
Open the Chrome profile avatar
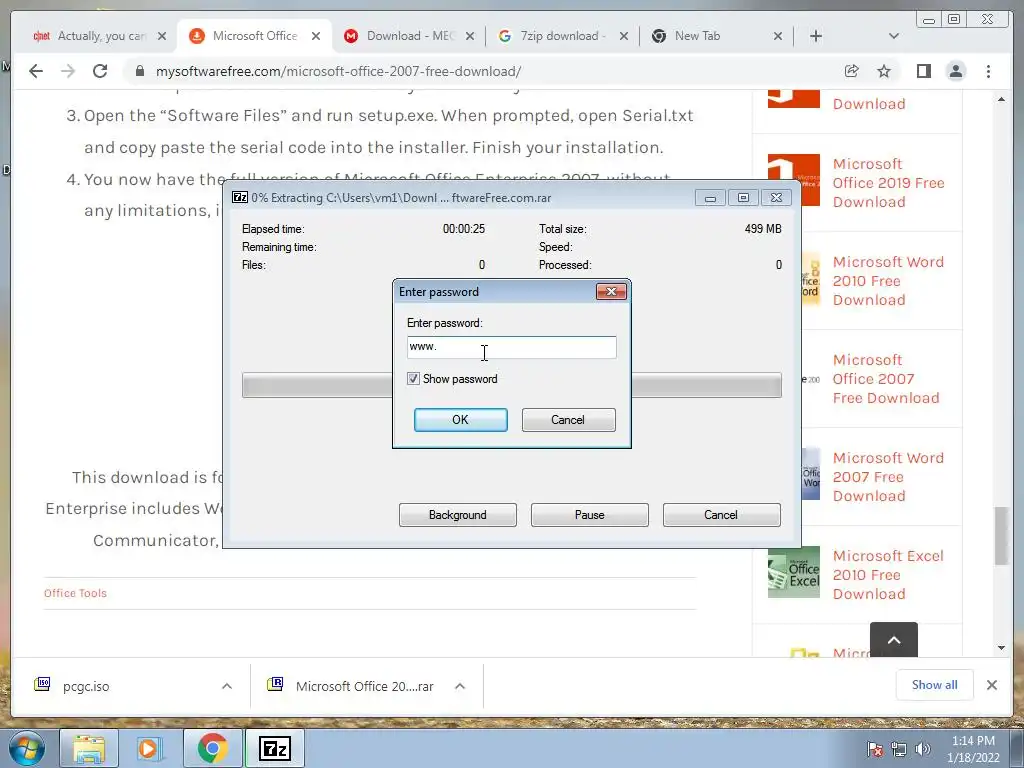(955, 71)
